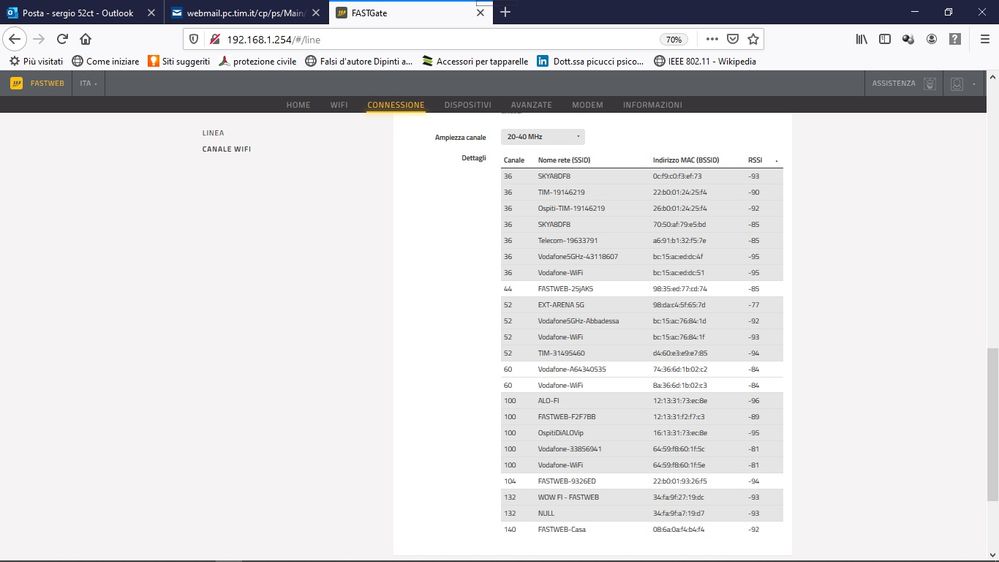Image resolution: width=999 pixels, height=562 pixels.
Task: Click the Fastweb logo icon
Action: [x=17, y=83]
